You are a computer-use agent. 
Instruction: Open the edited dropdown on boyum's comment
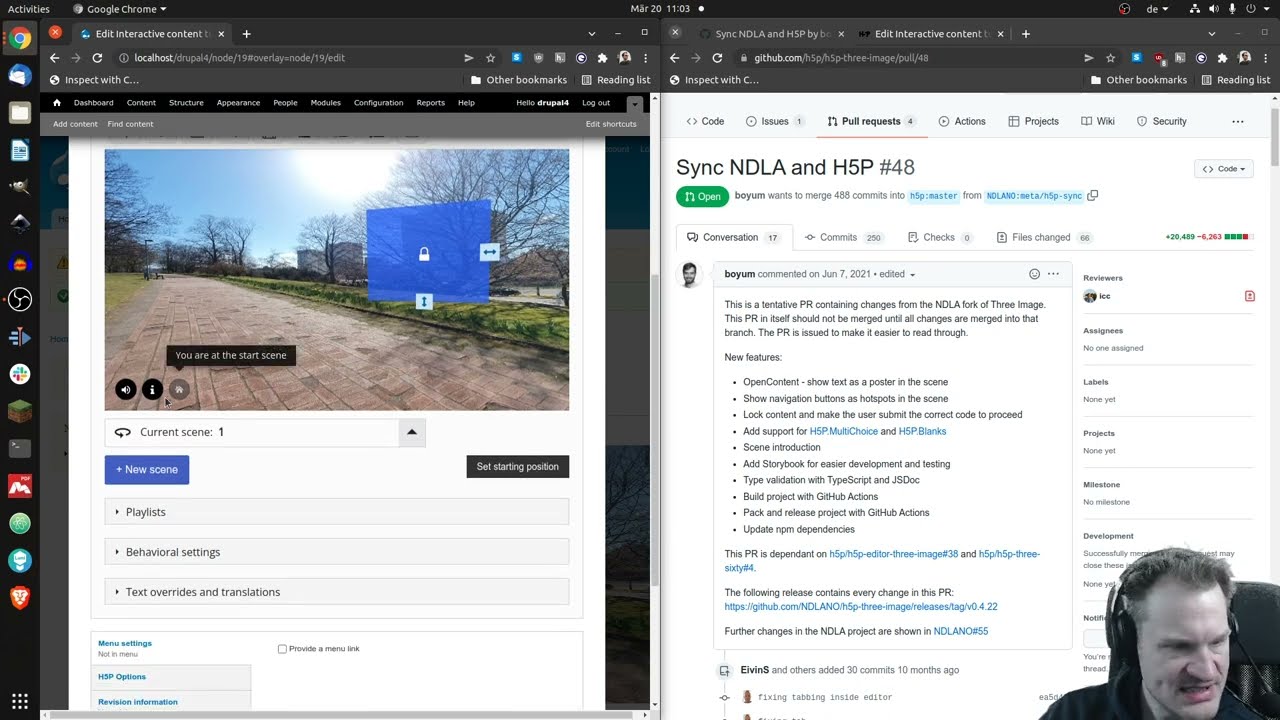pyautogui.click(x=896, y=274)
